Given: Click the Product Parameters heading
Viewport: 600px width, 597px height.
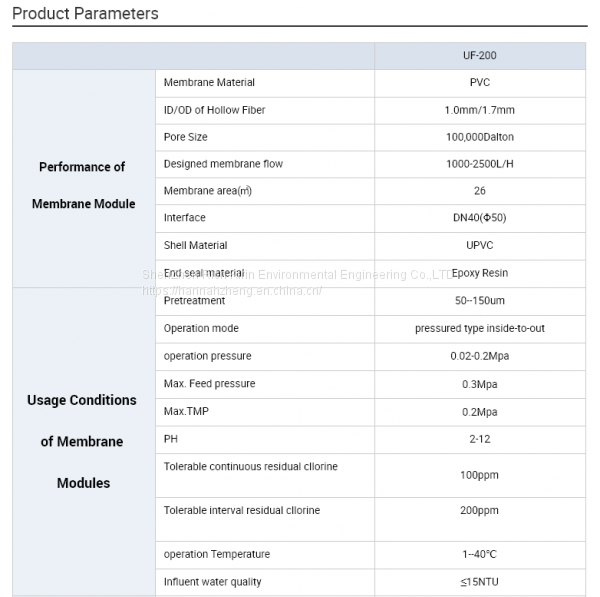Looking at the screenshot, I should [85, 14].
